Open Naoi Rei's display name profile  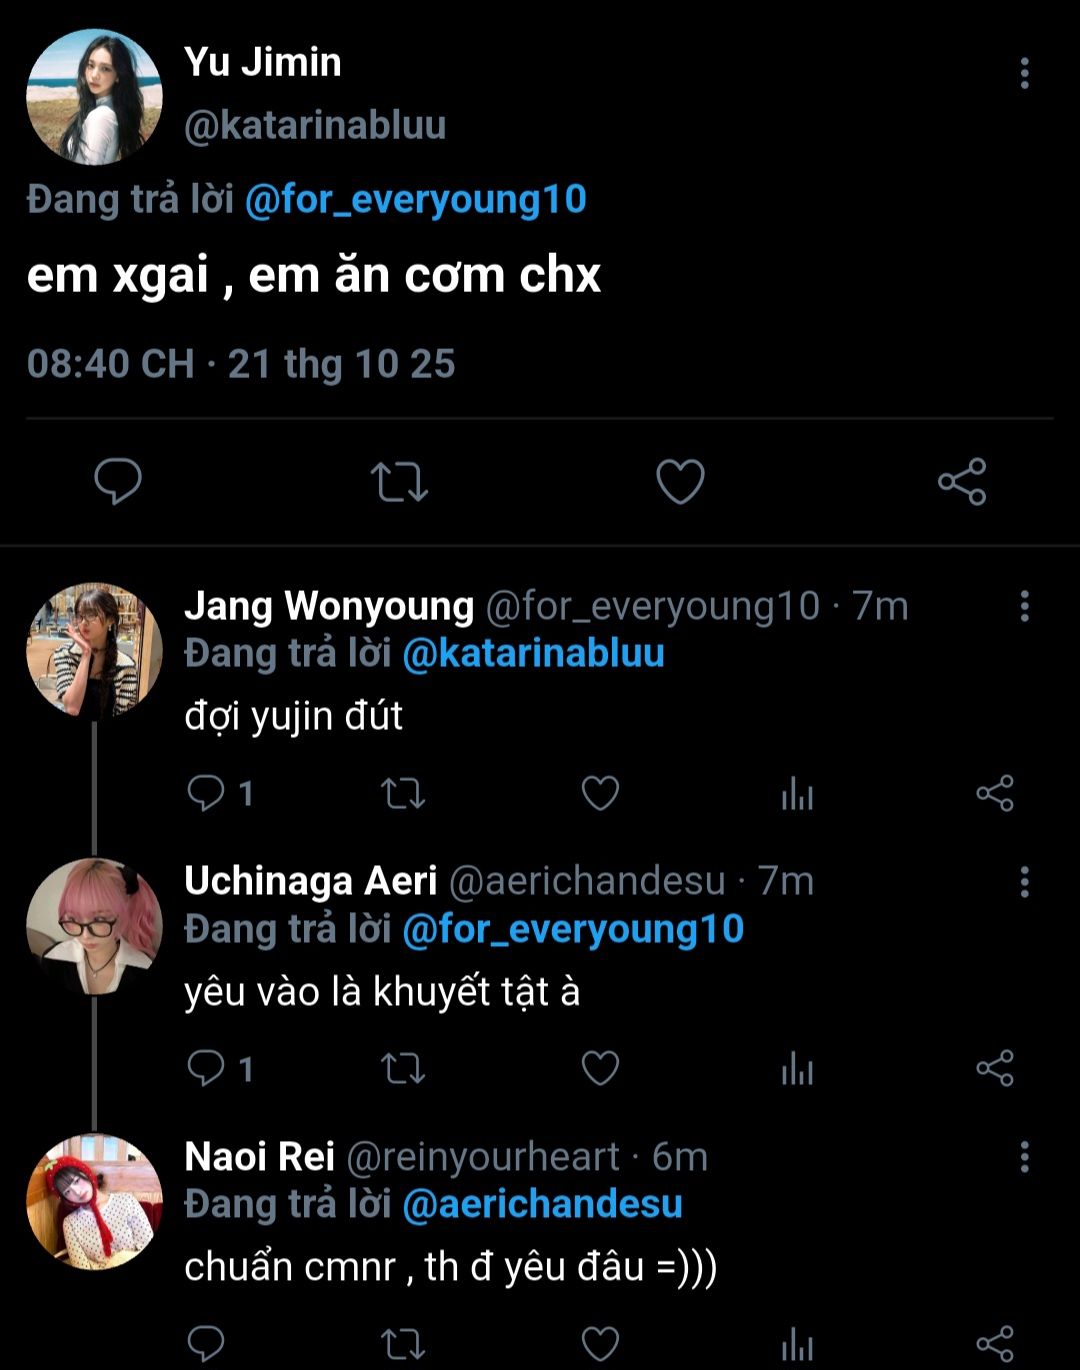click(259, 1157)
